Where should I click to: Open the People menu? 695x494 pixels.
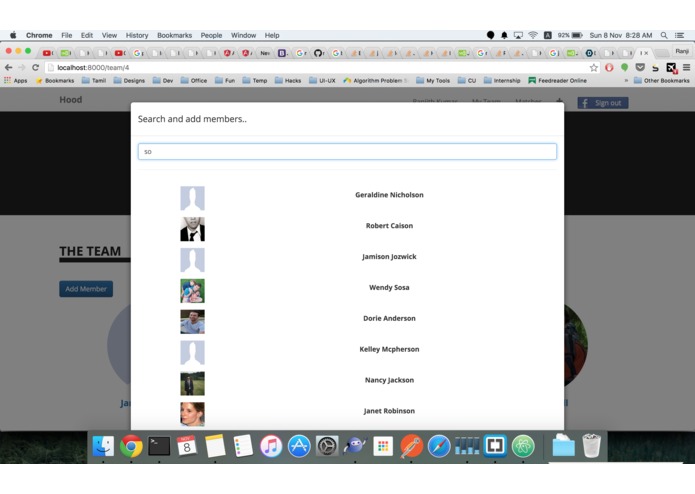211,35
